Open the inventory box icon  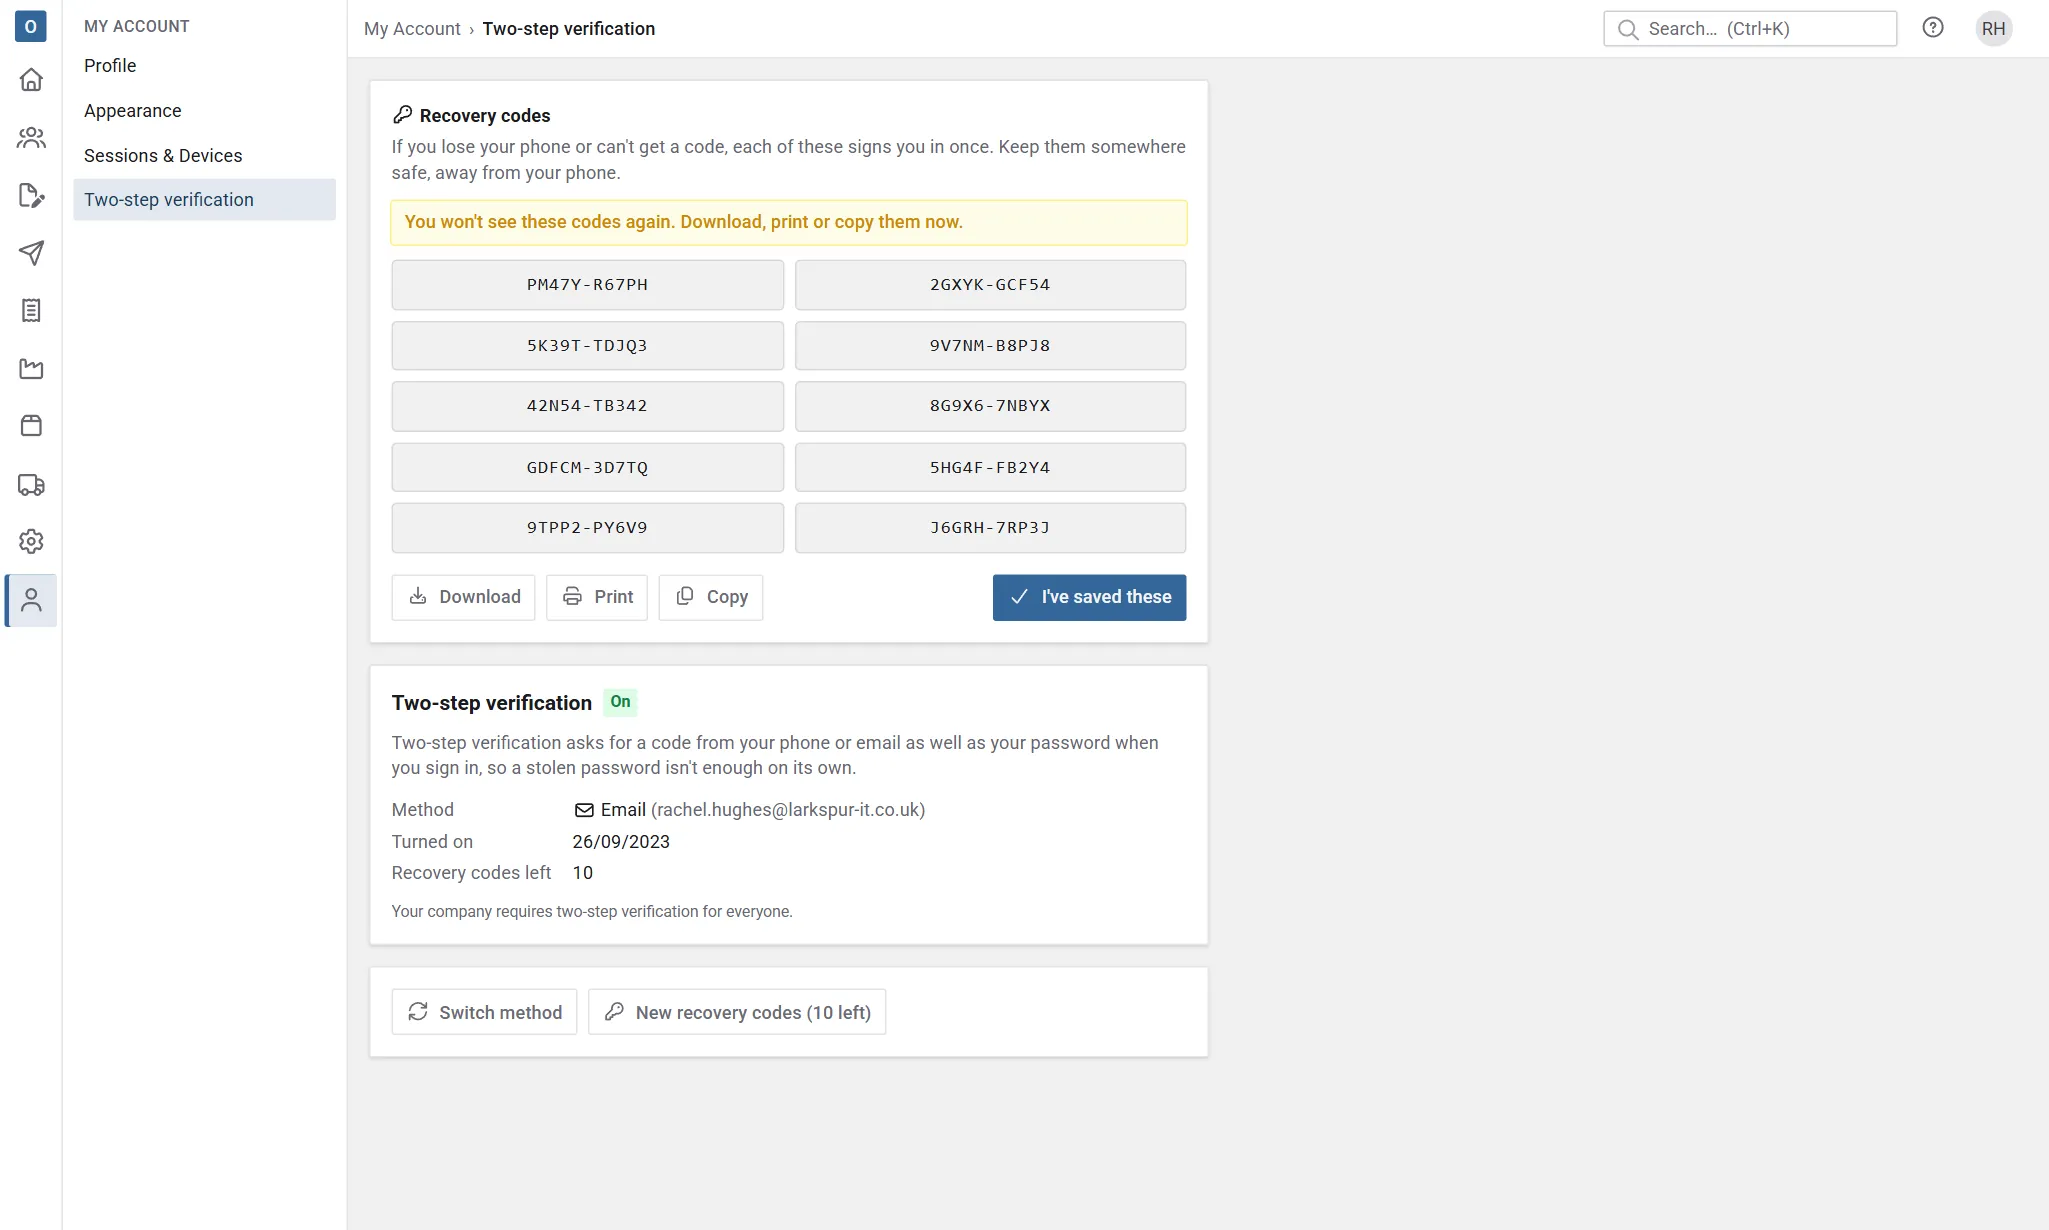[31, 426]
